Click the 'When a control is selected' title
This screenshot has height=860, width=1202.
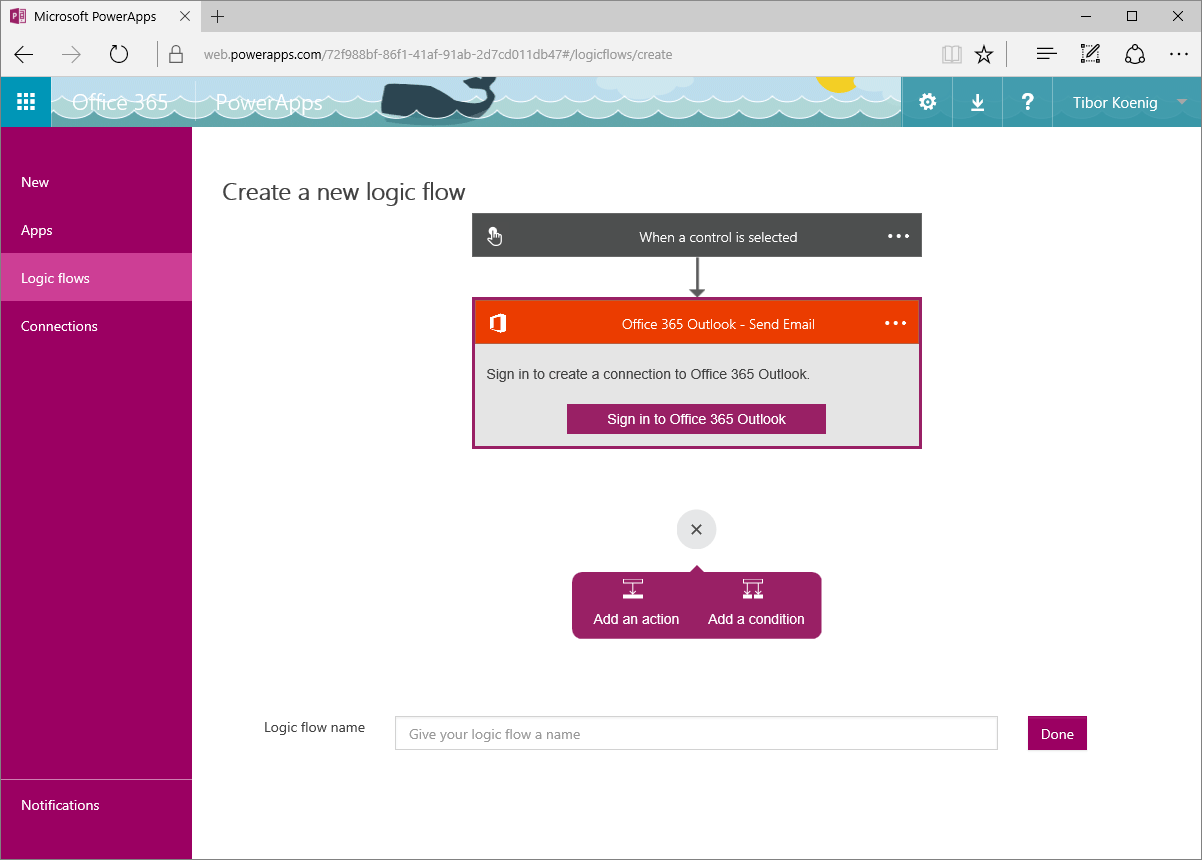718,237
